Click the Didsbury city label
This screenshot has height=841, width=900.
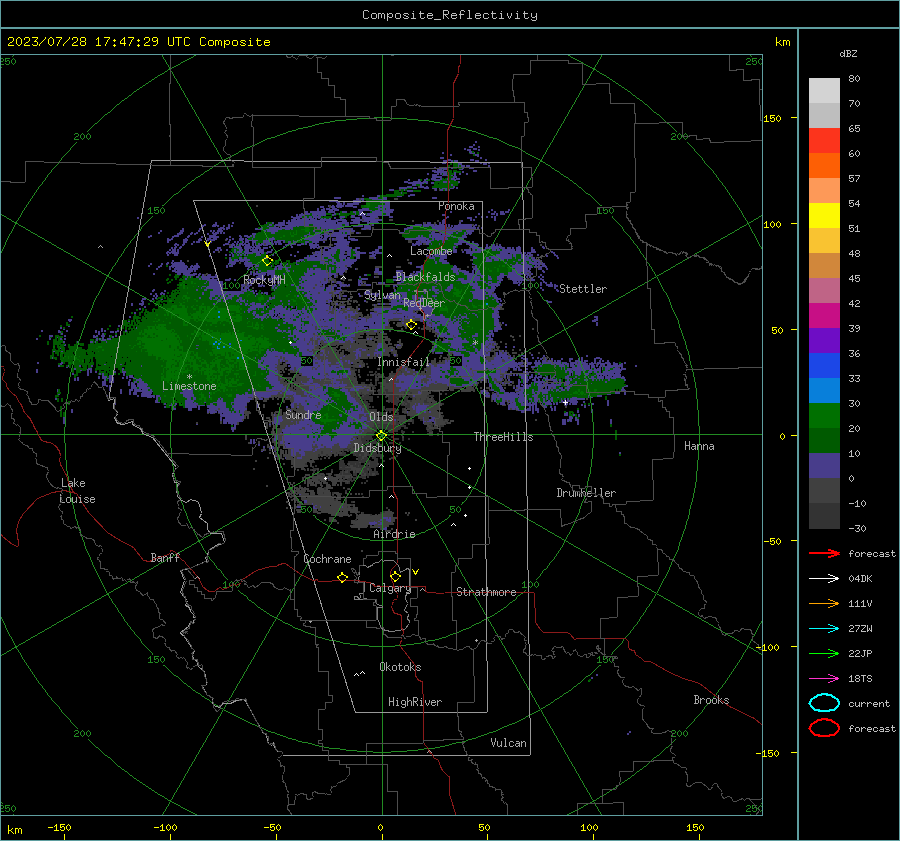point(377,448)
